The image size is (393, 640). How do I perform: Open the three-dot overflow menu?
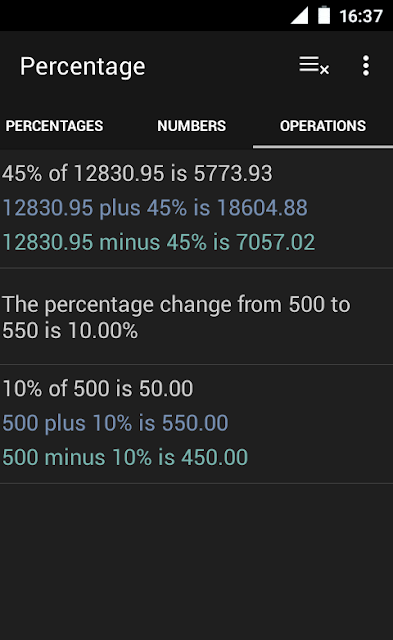point(366,66)
